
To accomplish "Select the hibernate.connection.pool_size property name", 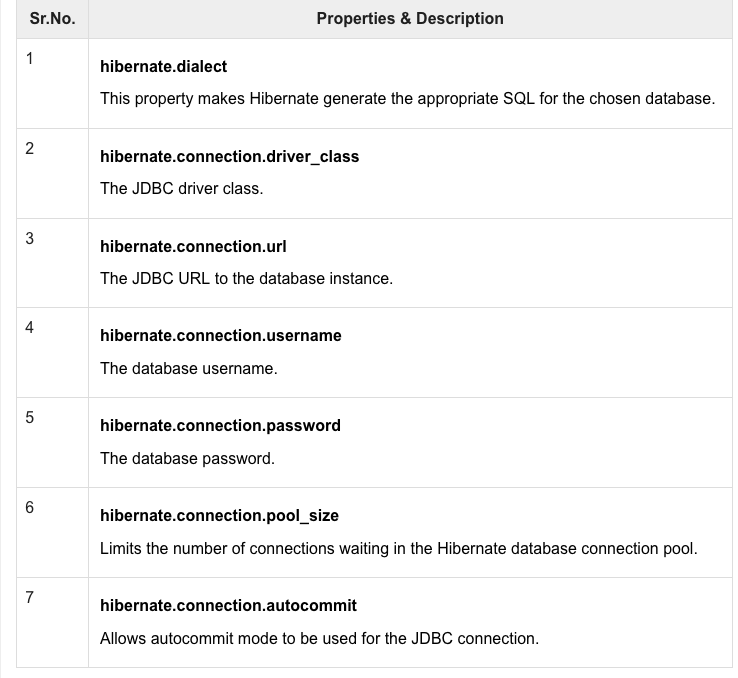I will 219,516.
